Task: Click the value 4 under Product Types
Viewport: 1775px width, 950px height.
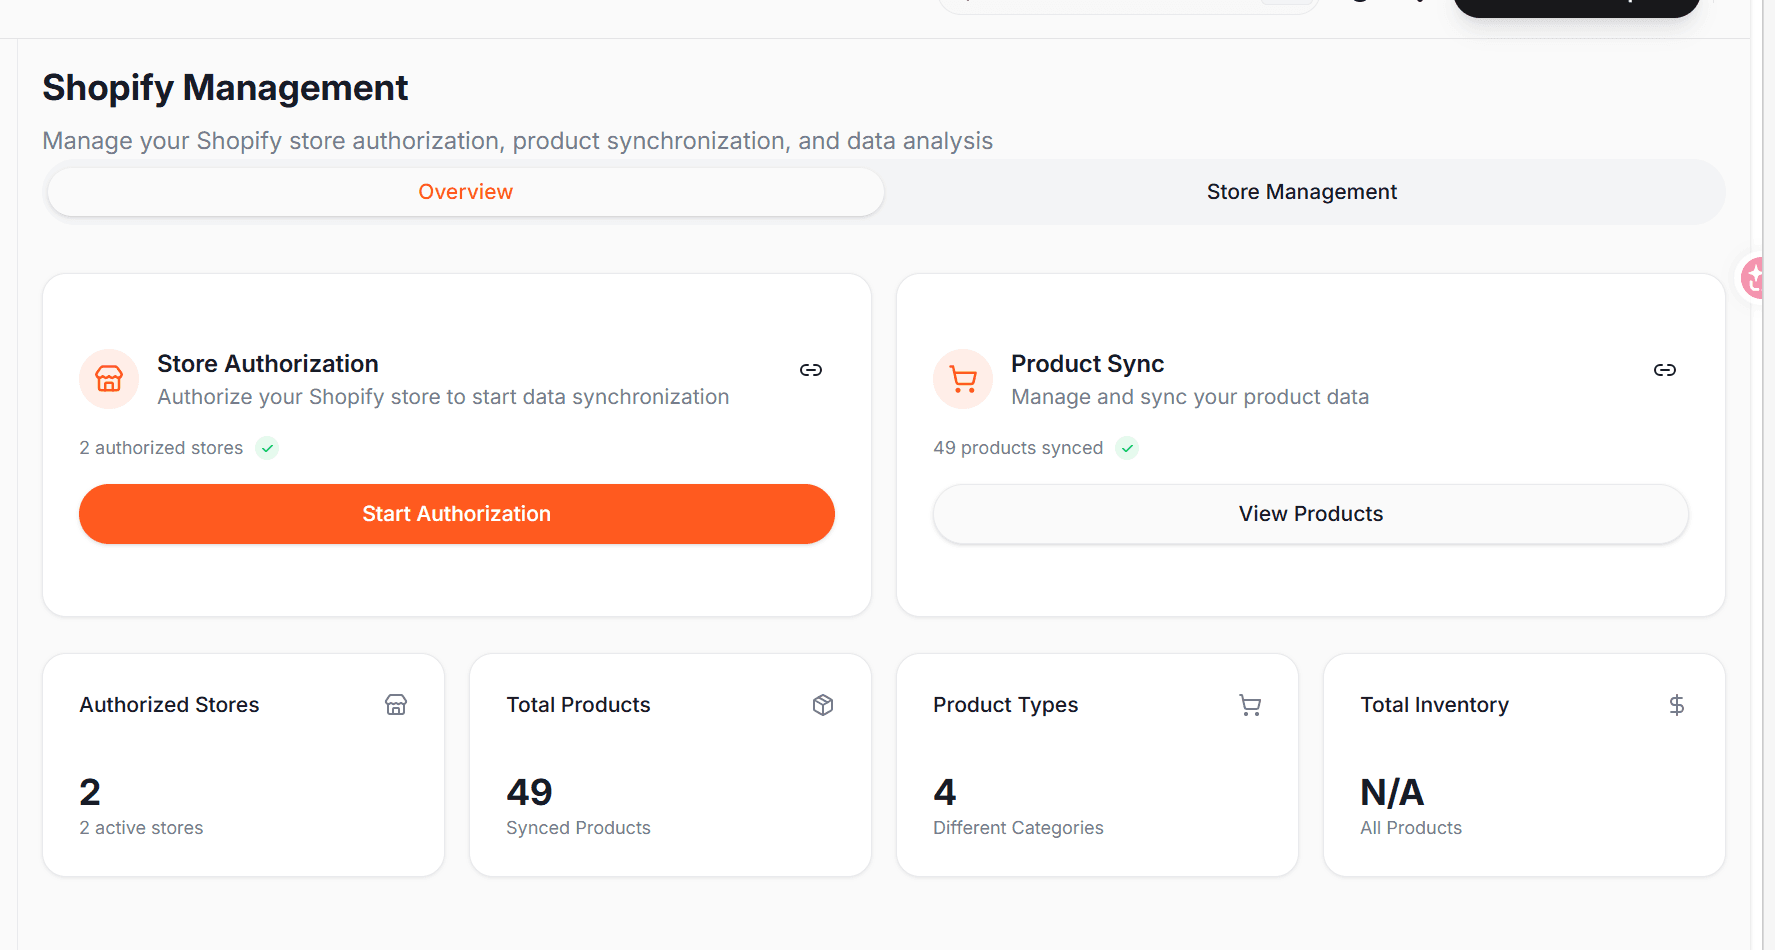Action: click(945, 792)
